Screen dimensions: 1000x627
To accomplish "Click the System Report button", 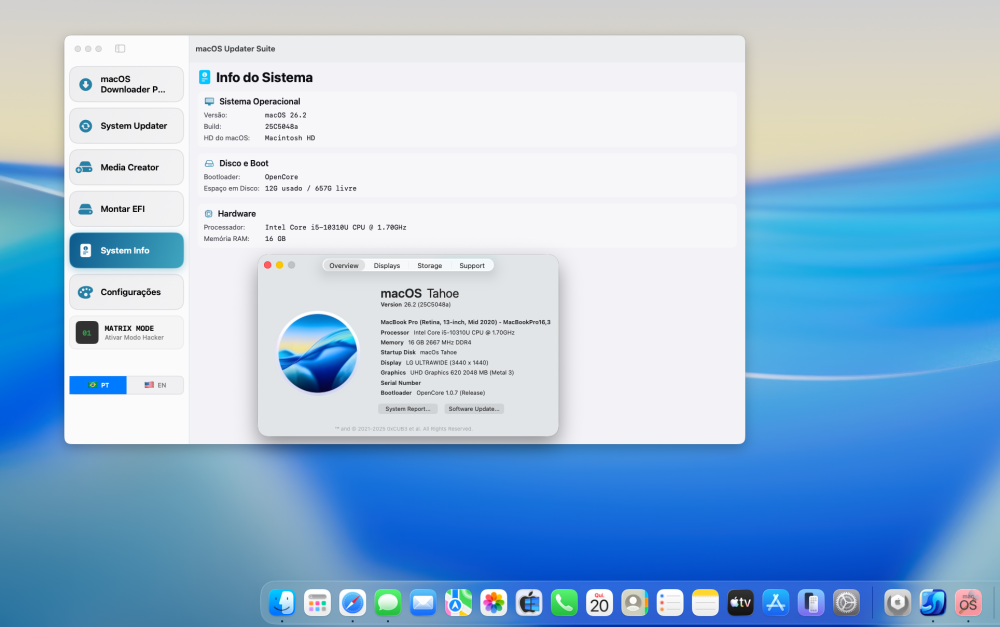I will click(408, 409).
